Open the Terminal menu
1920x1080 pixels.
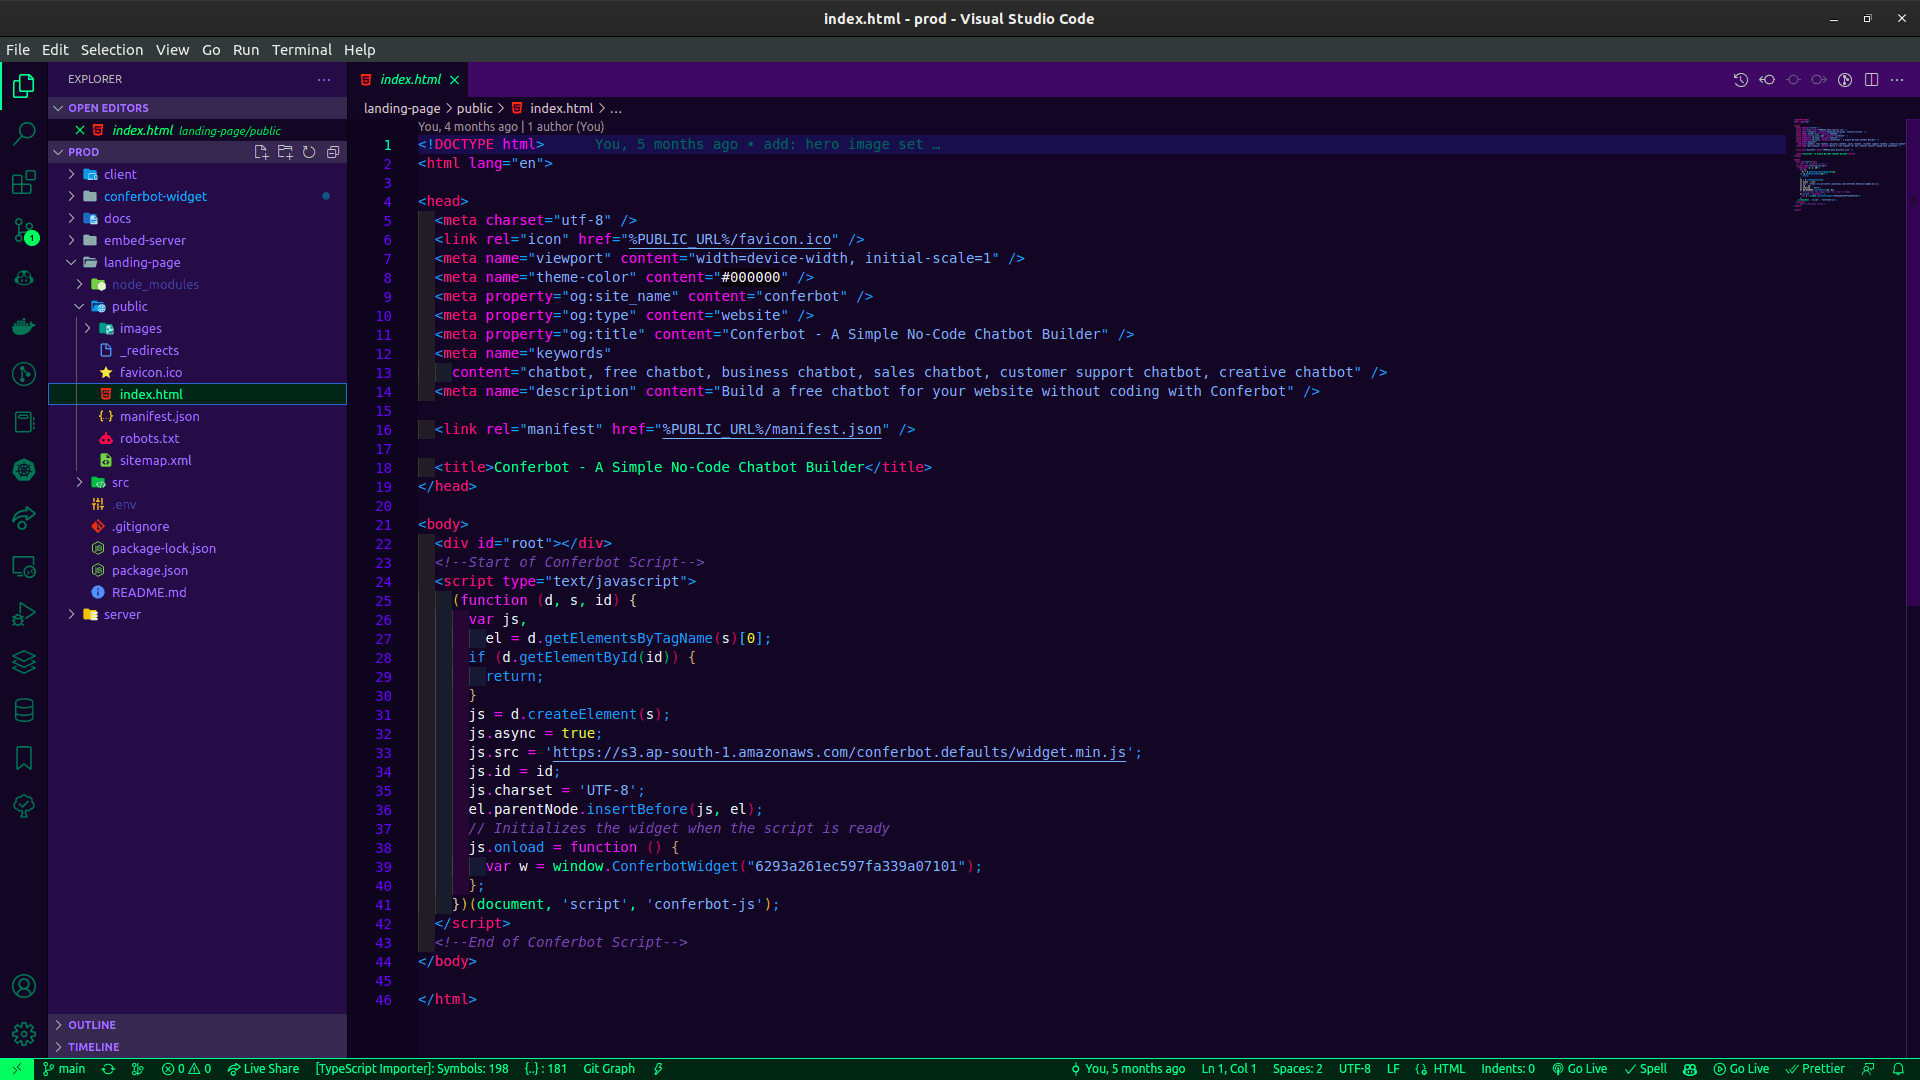301,50
